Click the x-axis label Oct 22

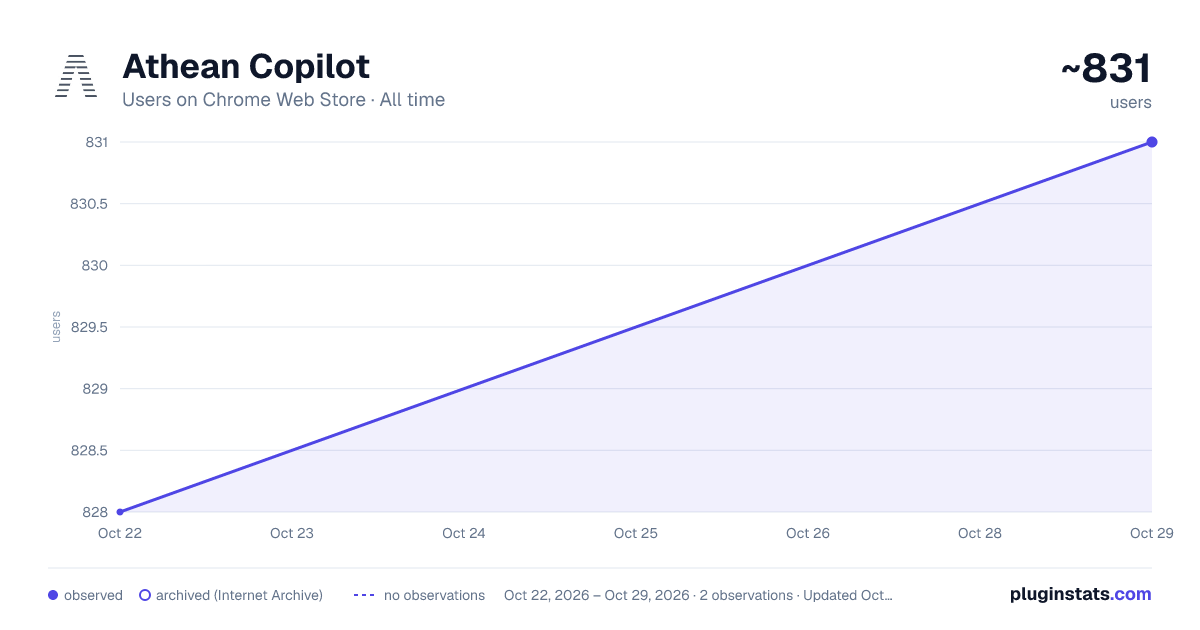pos(120,533)
